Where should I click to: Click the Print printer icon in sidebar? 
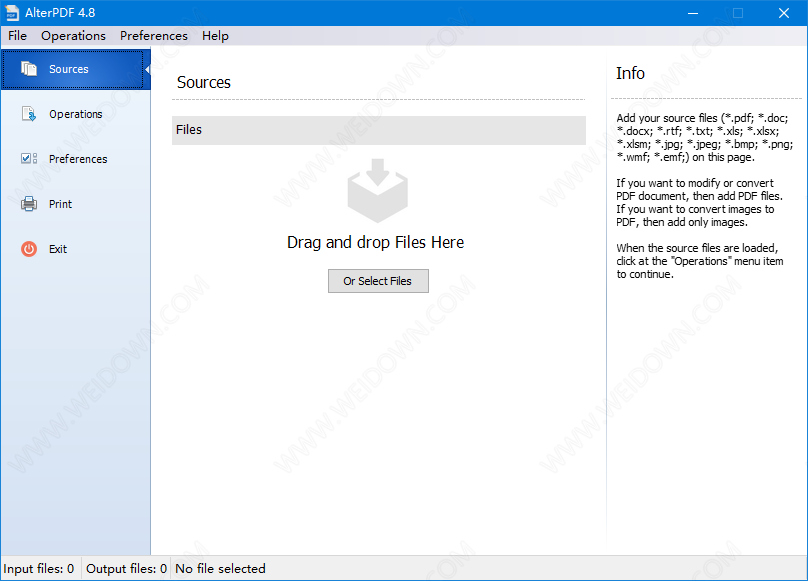click(x=29, y=204)
